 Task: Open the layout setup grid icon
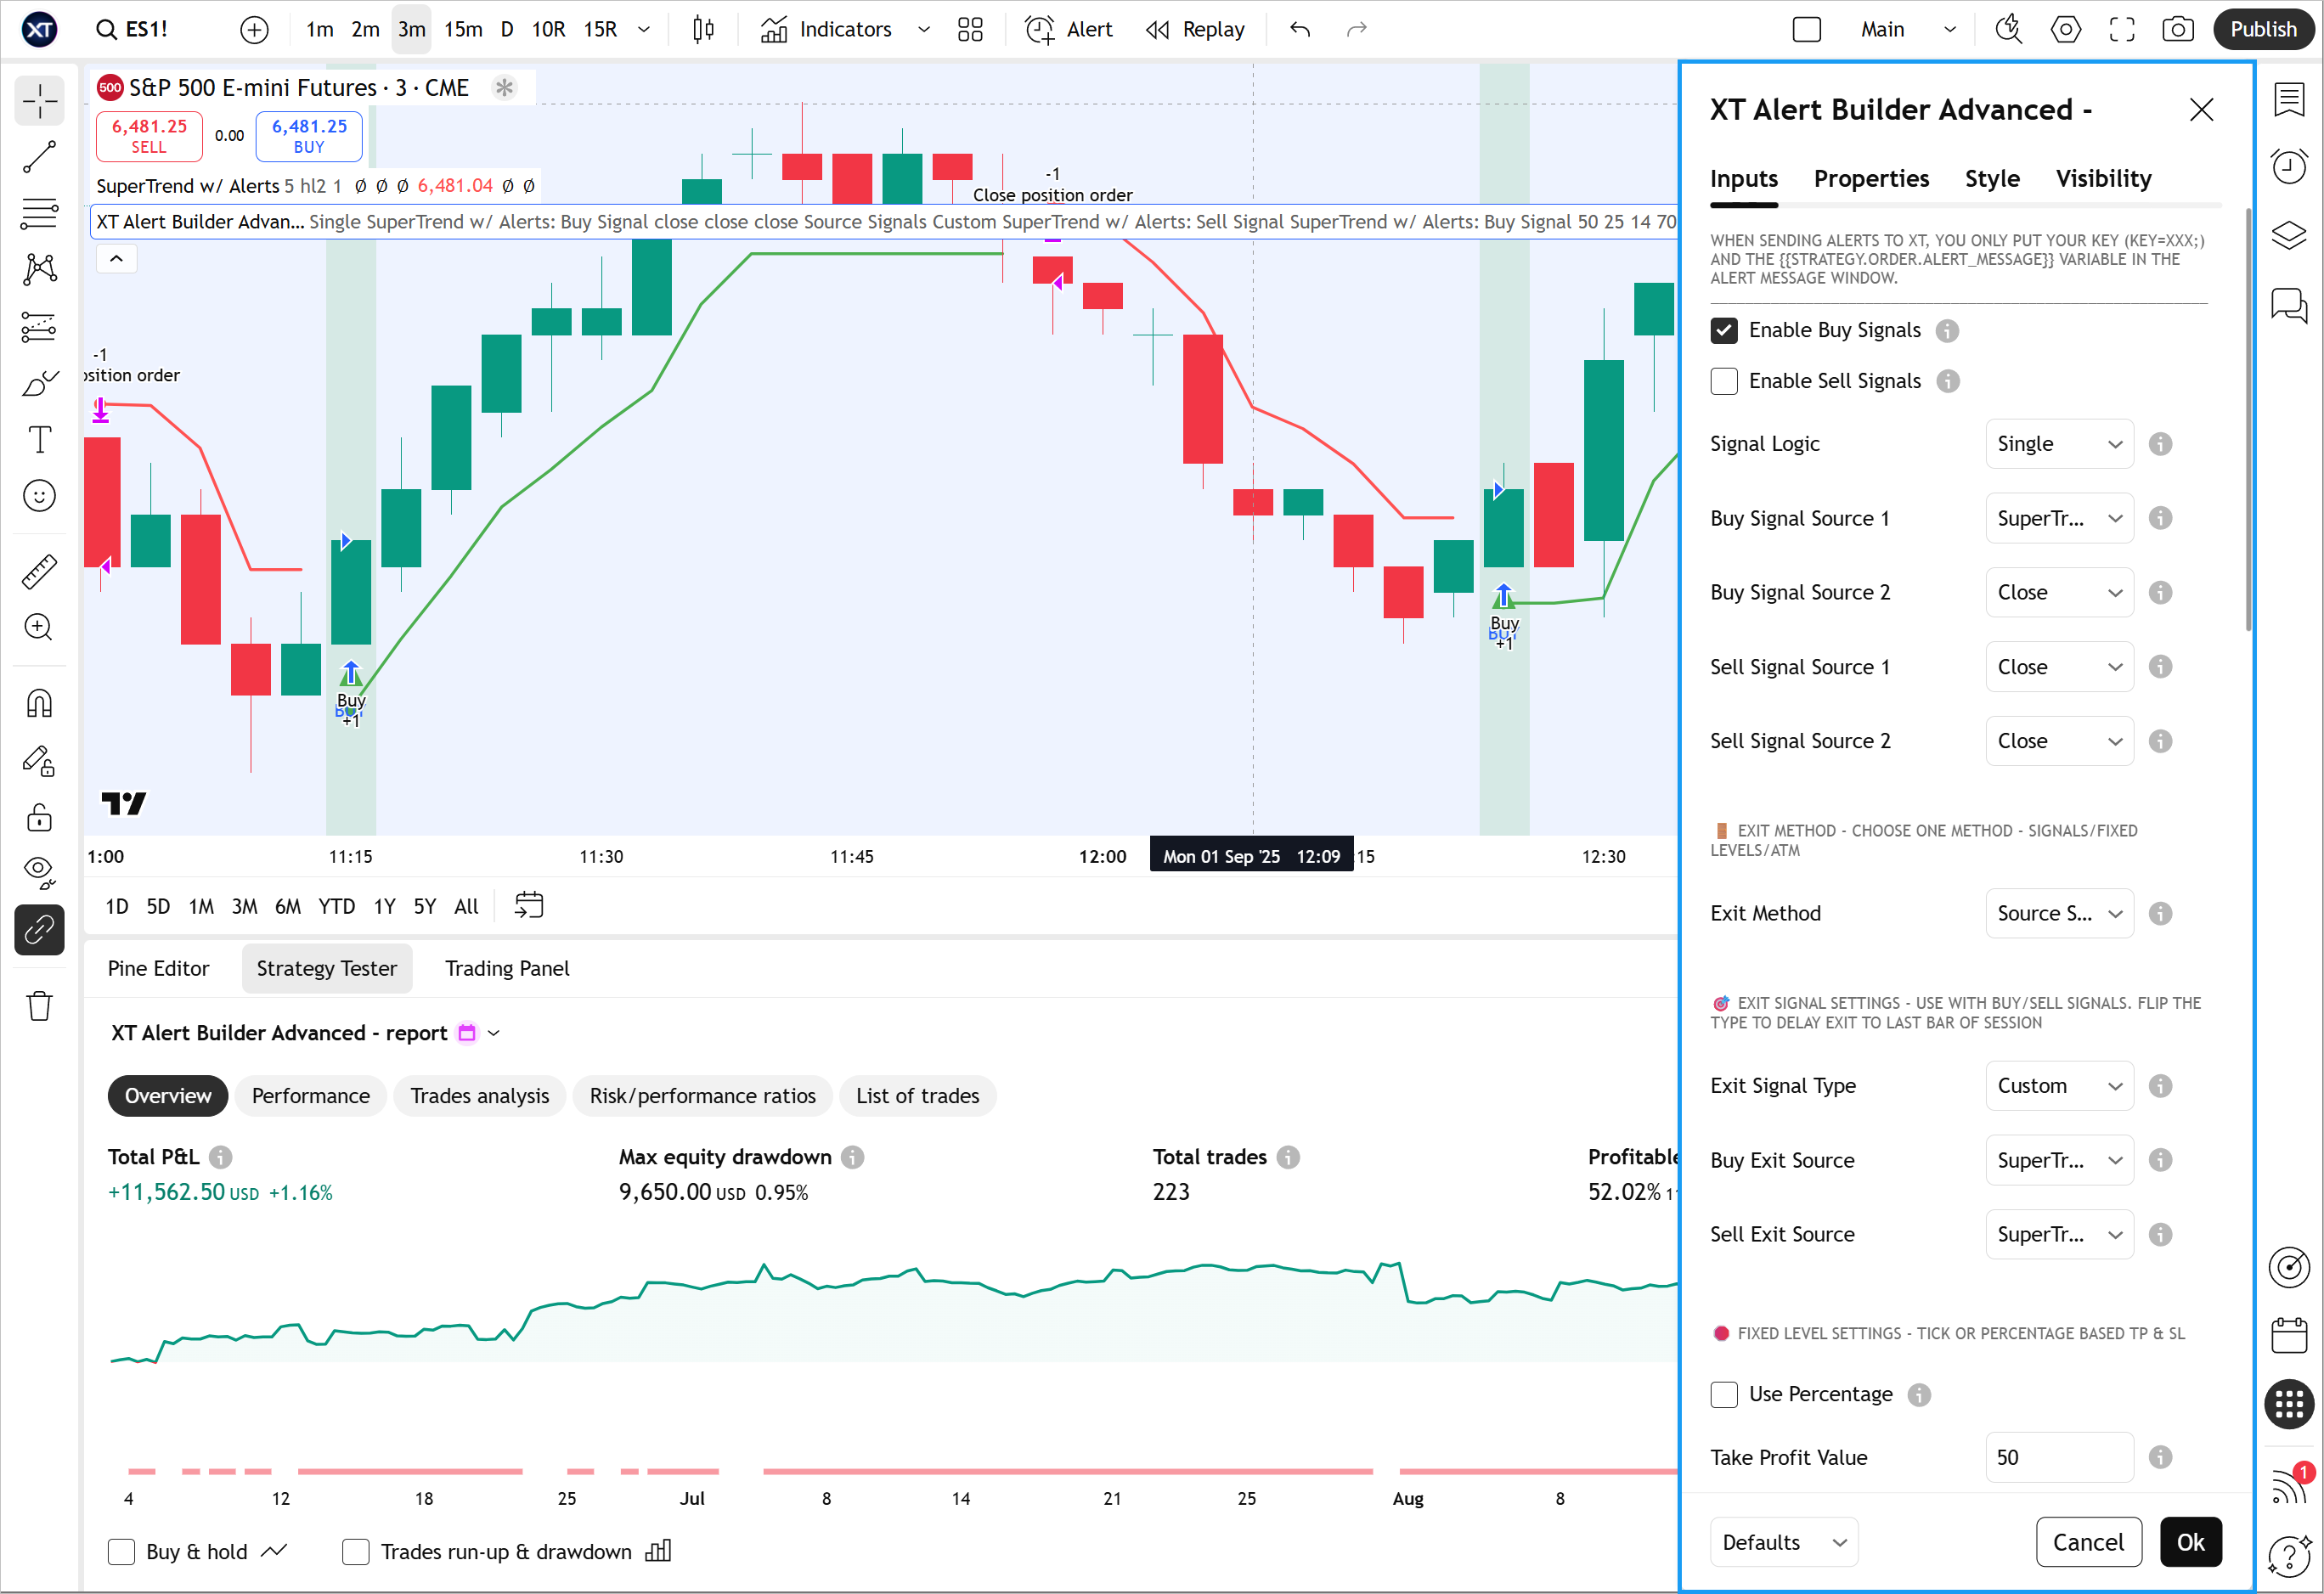click(970, 29)
